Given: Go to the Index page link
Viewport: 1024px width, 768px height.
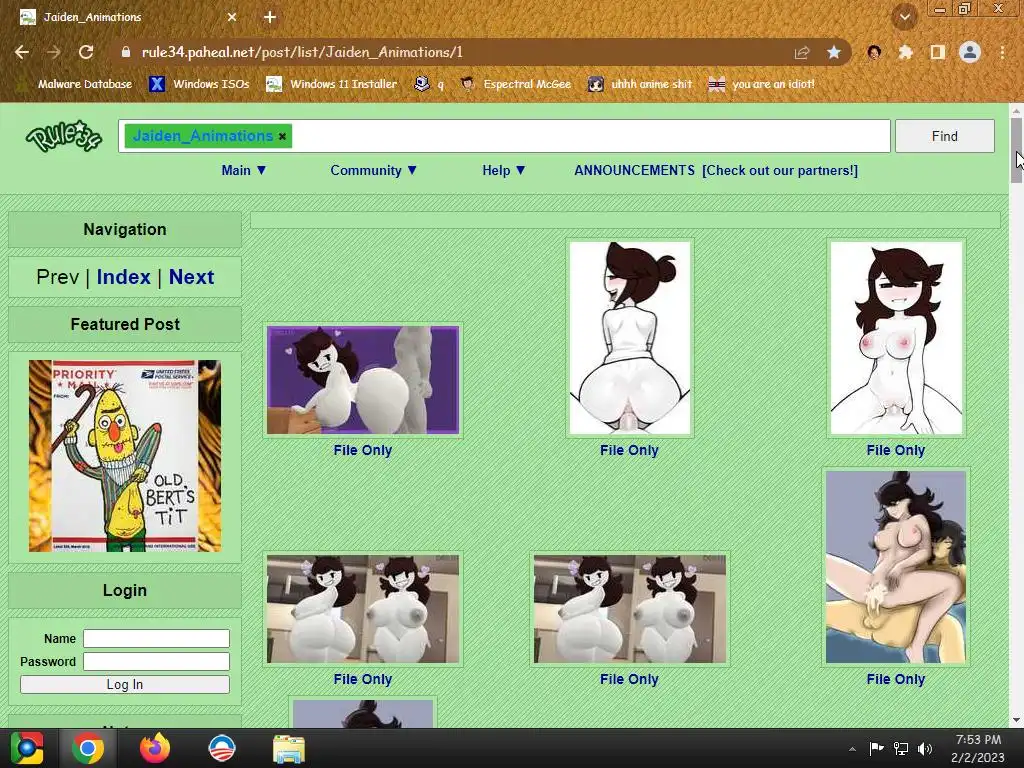Looking at the screenshot, I should tap(123, 277).
